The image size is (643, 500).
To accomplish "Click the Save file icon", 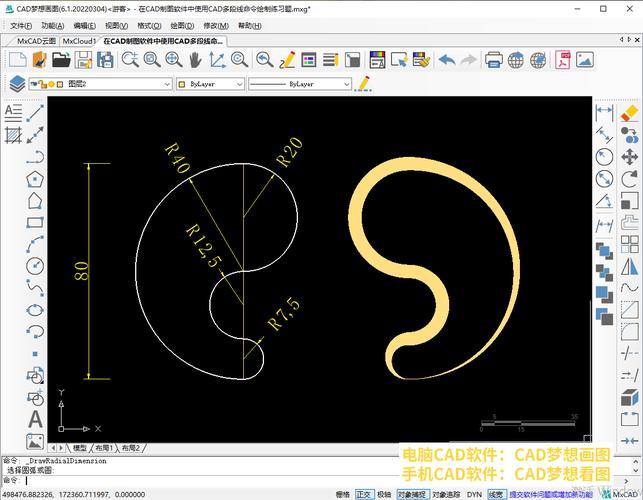I will [x=83, y=60].
